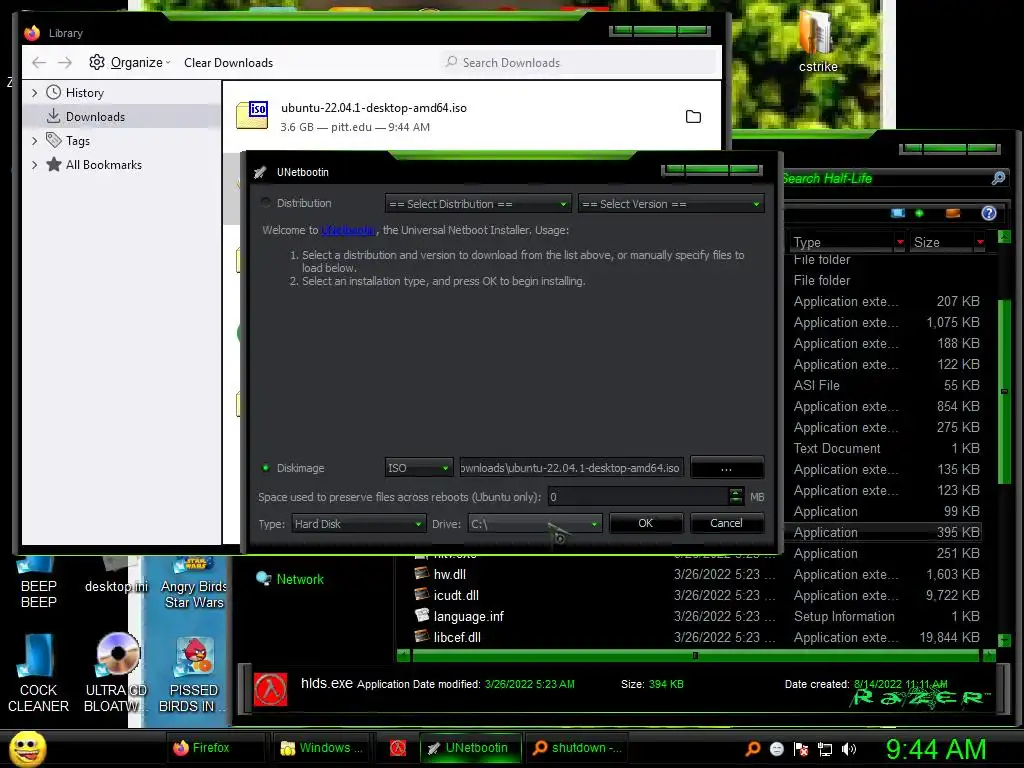
Task: Expand the Tags tree item
Action: point(35,140)
